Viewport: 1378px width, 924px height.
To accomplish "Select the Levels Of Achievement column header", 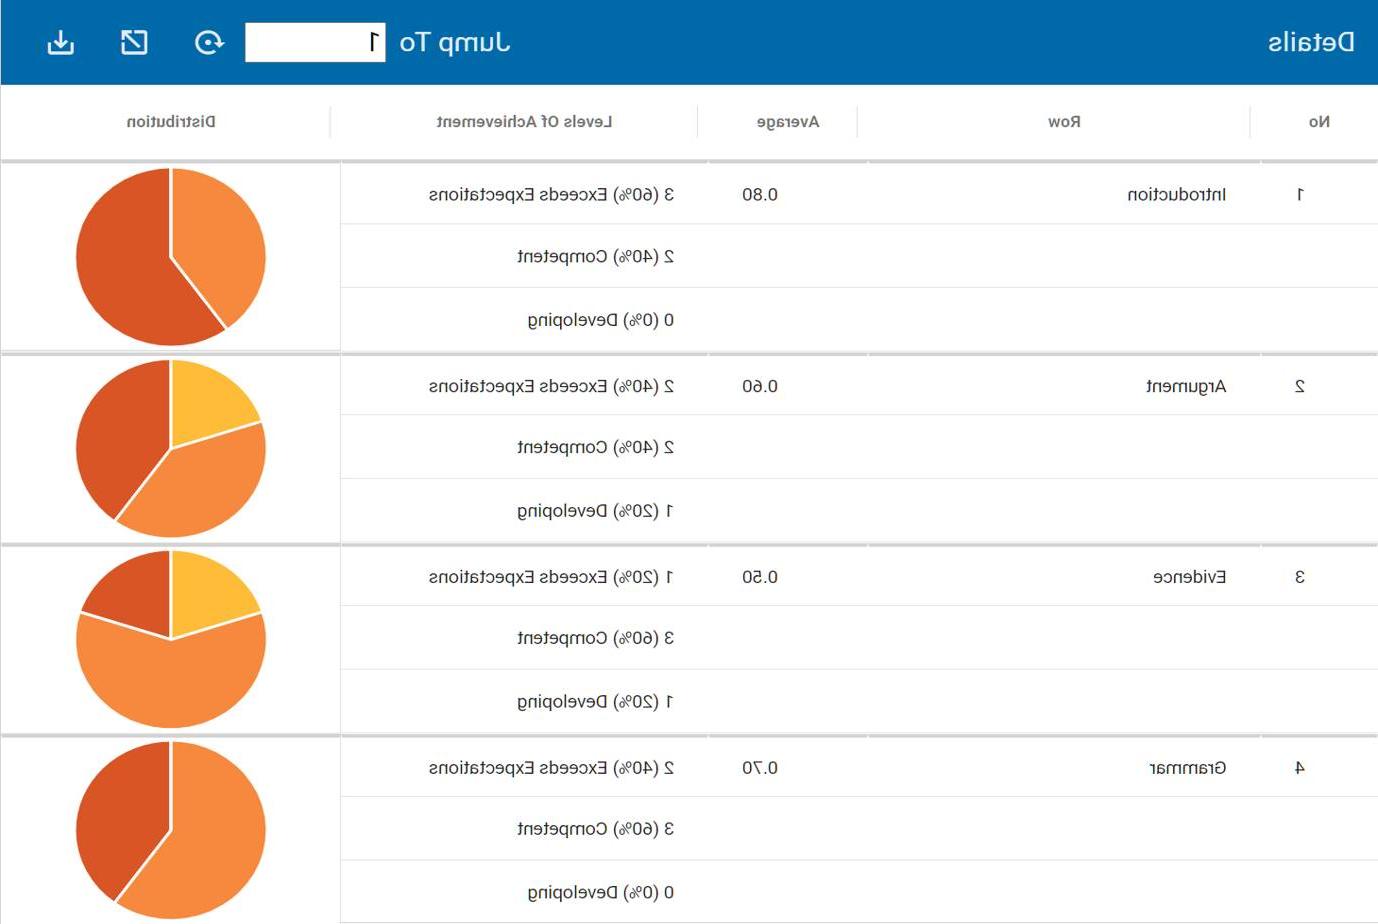I will click(x=524, y=122).
